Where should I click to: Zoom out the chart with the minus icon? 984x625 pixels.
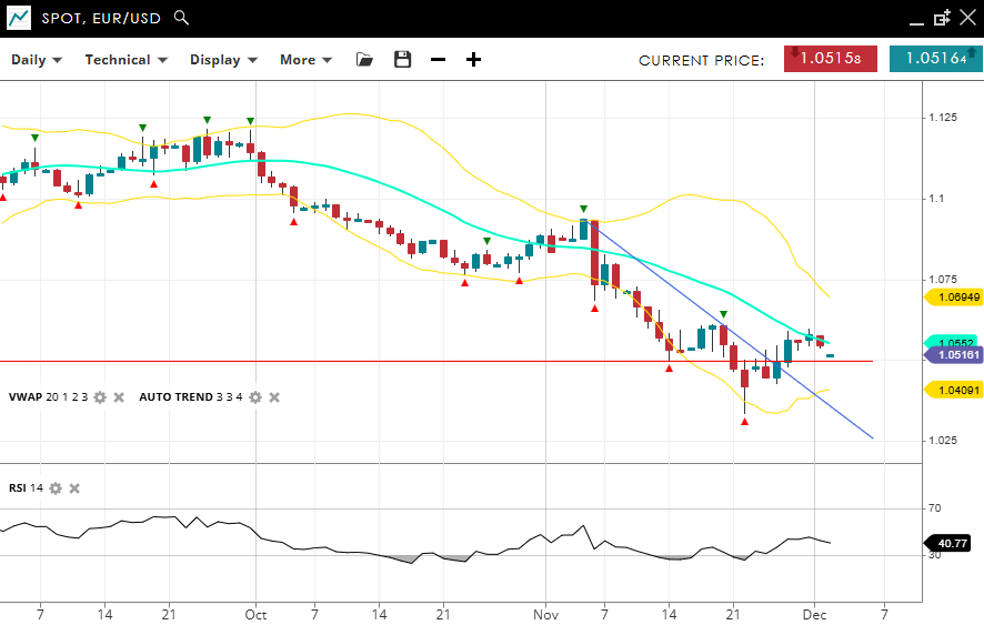(438, 60)
